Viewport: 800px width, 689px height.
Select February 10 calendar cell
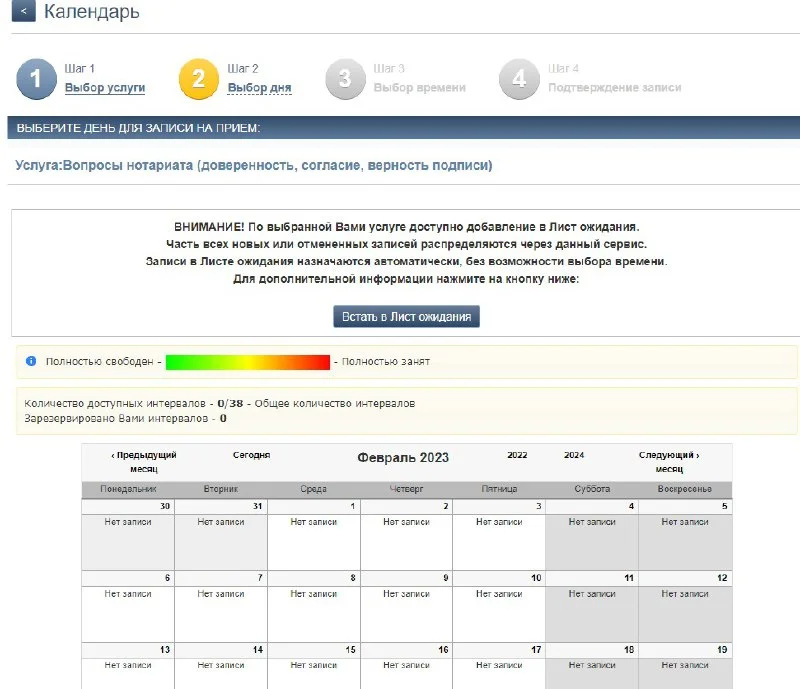498,606
